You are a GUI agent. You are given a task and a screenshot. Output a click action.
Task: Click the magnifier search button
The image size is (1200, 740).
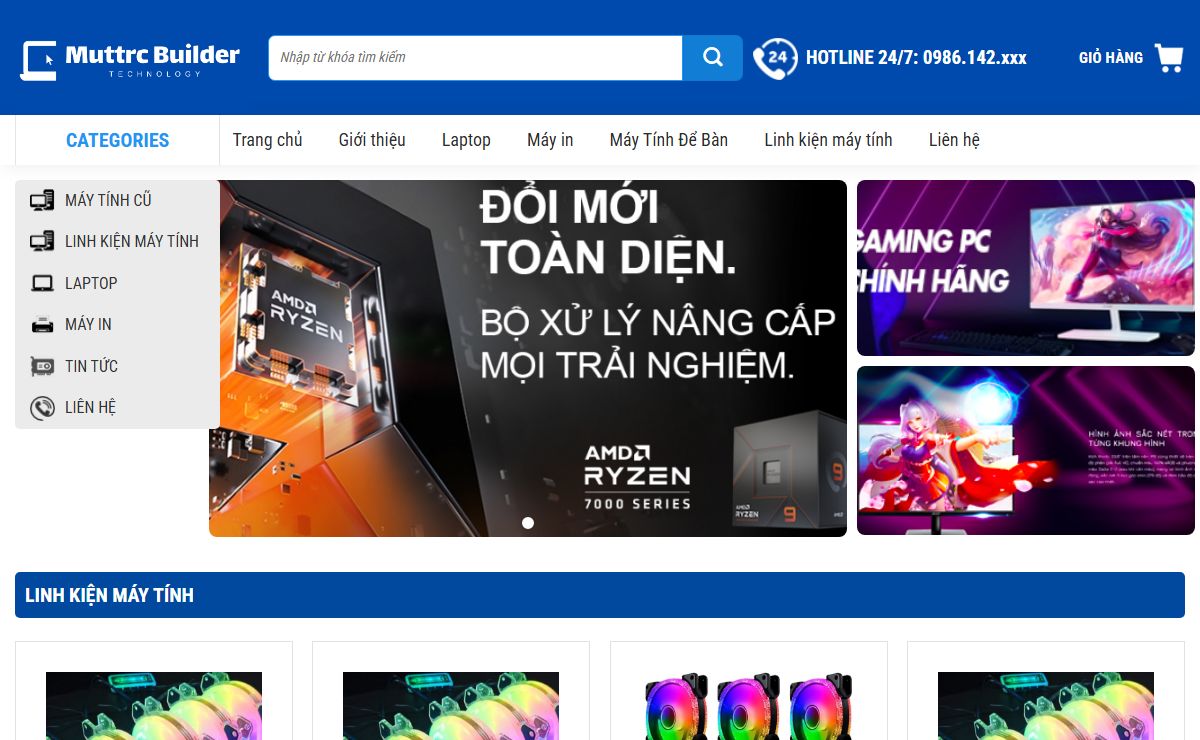click(x=712, y=58)
